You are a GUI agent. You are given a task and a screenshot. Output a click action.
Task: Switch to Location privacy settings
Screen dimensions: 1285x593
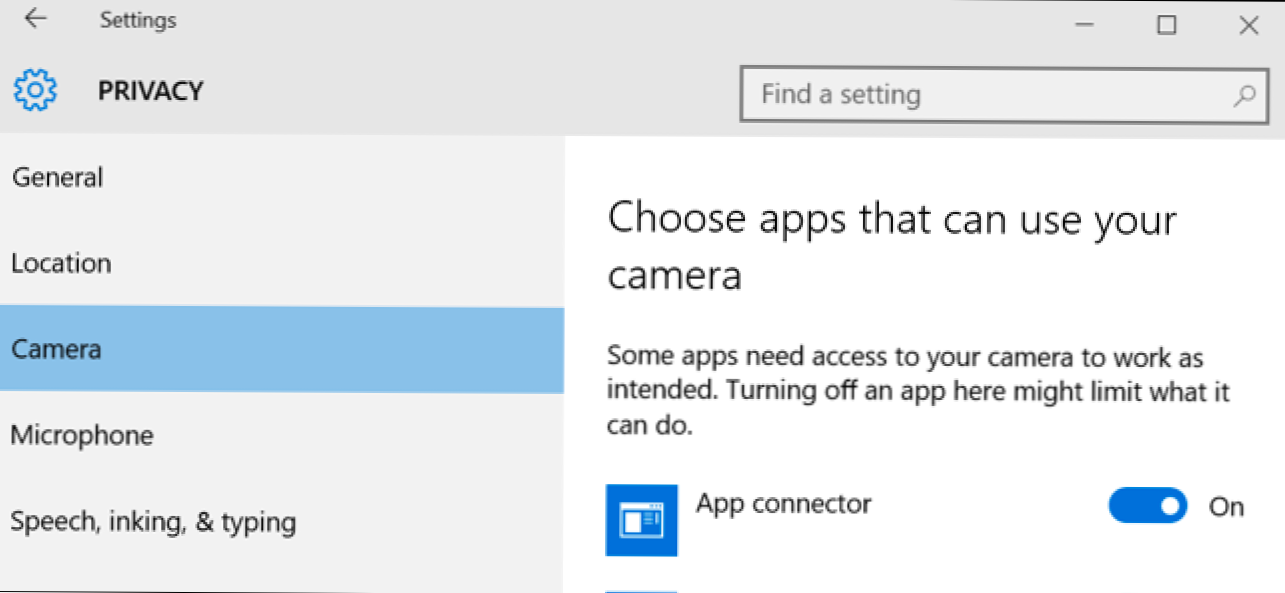coord(61,264)
